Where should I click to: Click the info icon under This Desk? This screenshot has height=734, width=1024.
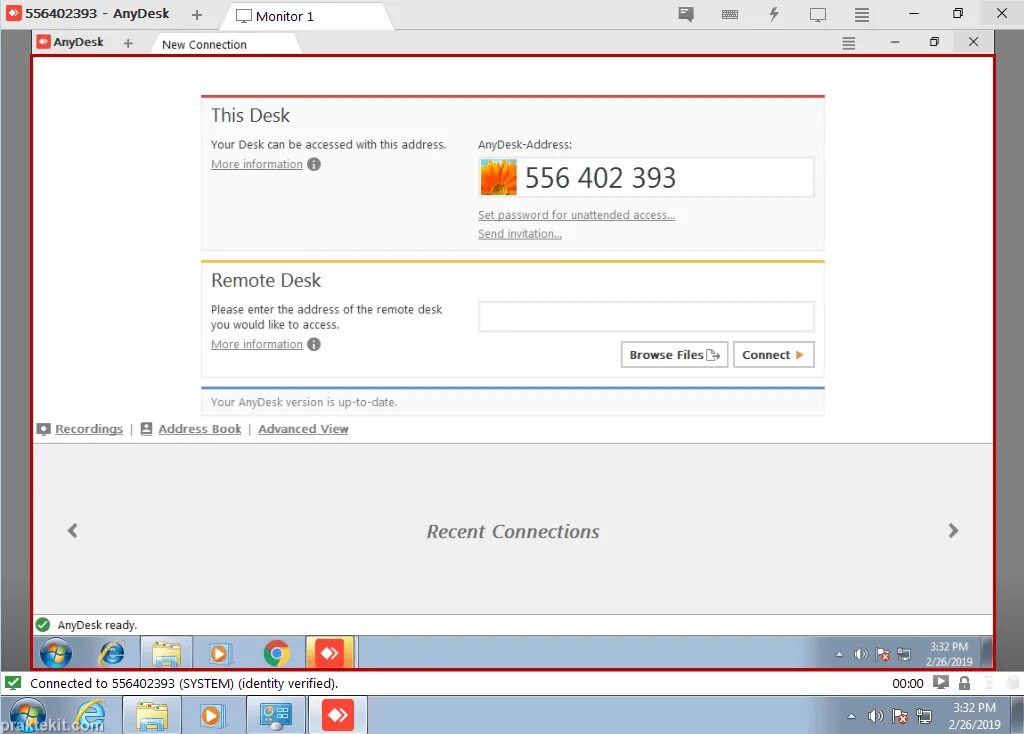(x=314, y=164)
